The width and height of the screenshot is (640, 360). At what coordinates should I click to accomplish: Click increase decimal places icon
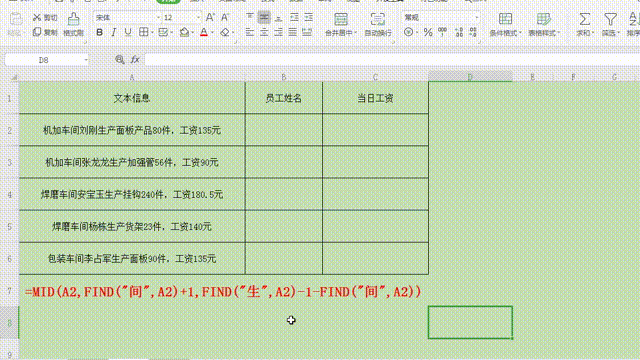459,32
